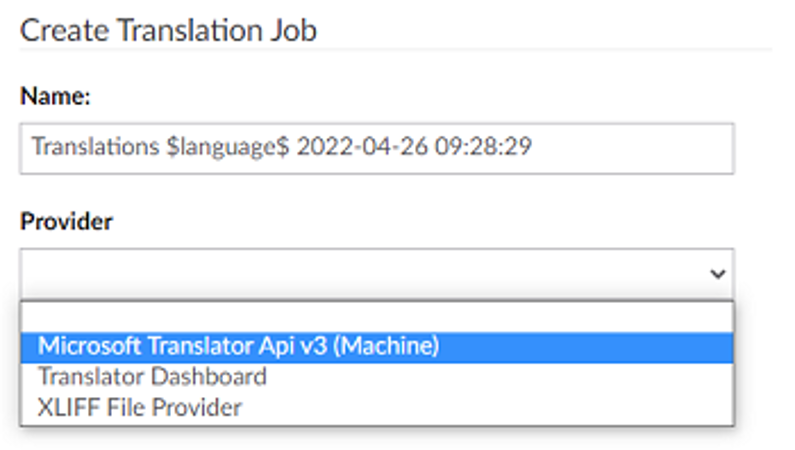Select the blank empty provider option
The height and width of the screenshot is (450, 795).
[x=376, y=316]
